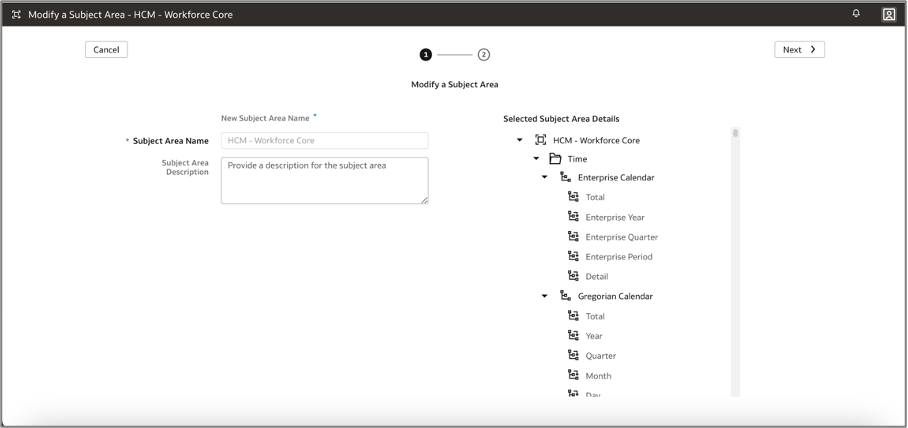908x428 pixels.
Task: Click the level icon beside Enterprise Quarter
Action: point(573,236)
